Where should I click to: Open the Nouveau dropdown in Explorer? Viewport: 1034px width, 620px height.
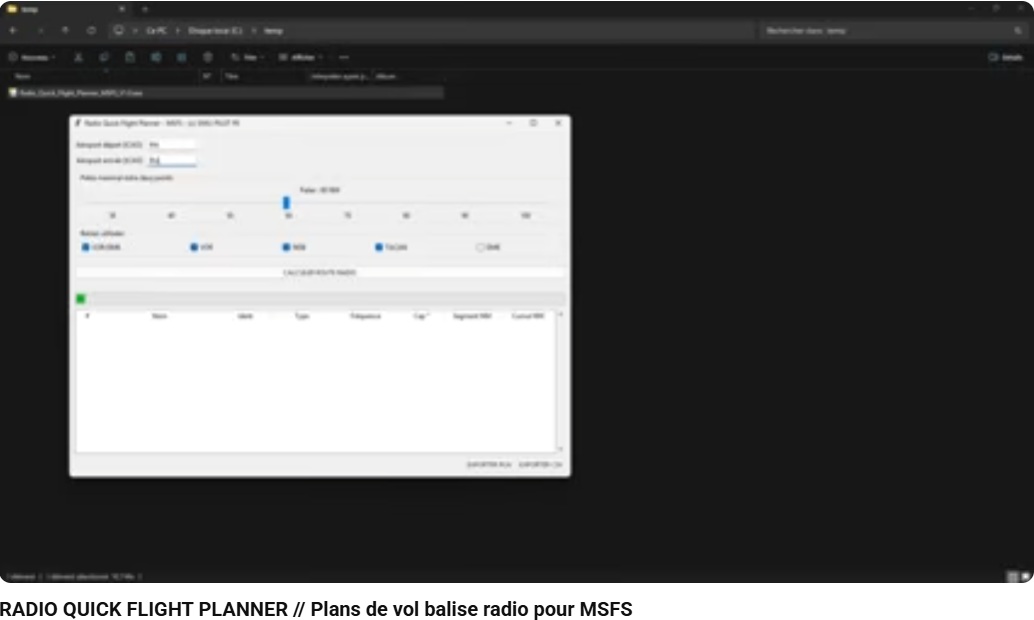coord(32,57)
